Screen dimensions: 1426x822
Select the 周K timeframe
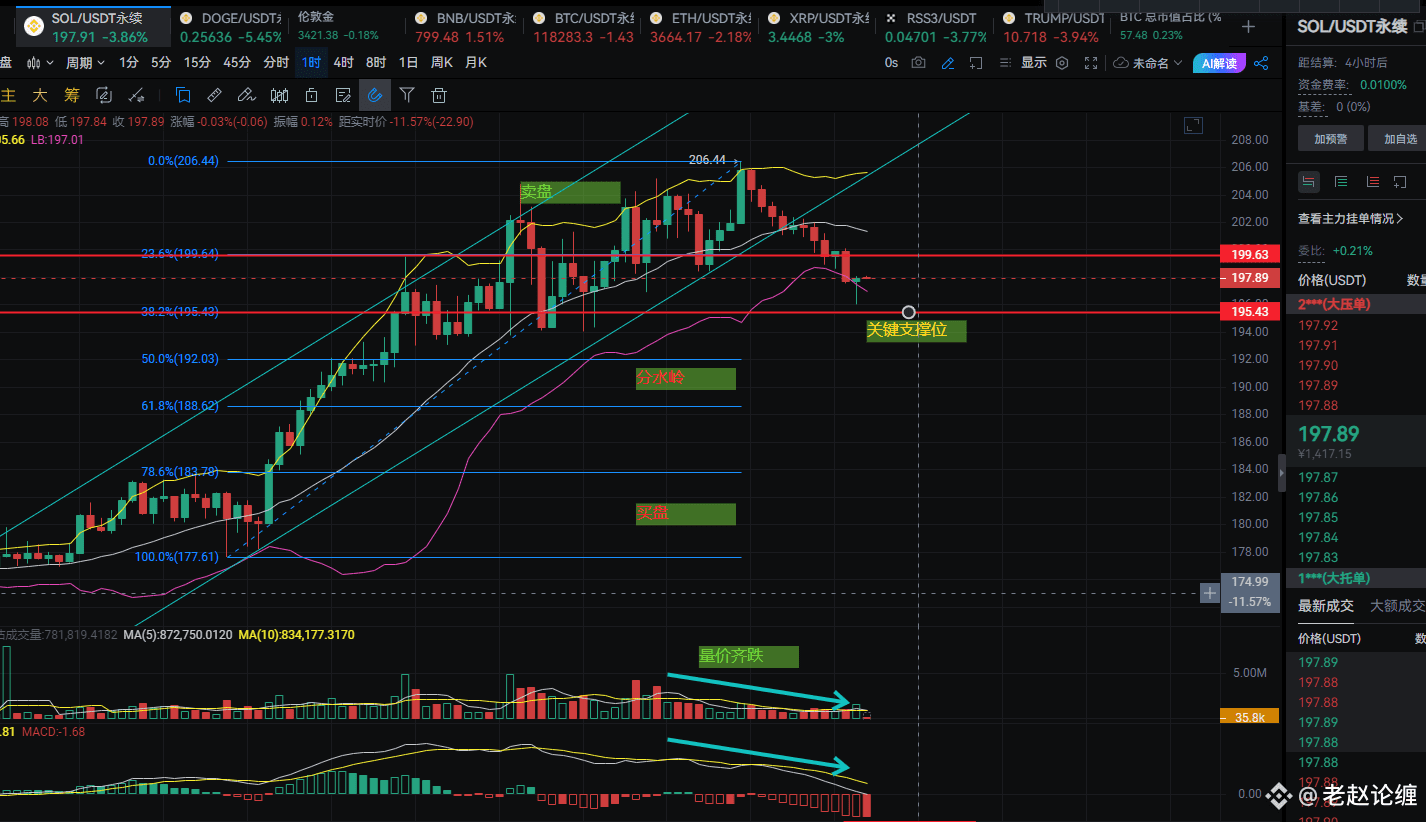[x=442, y=63]
